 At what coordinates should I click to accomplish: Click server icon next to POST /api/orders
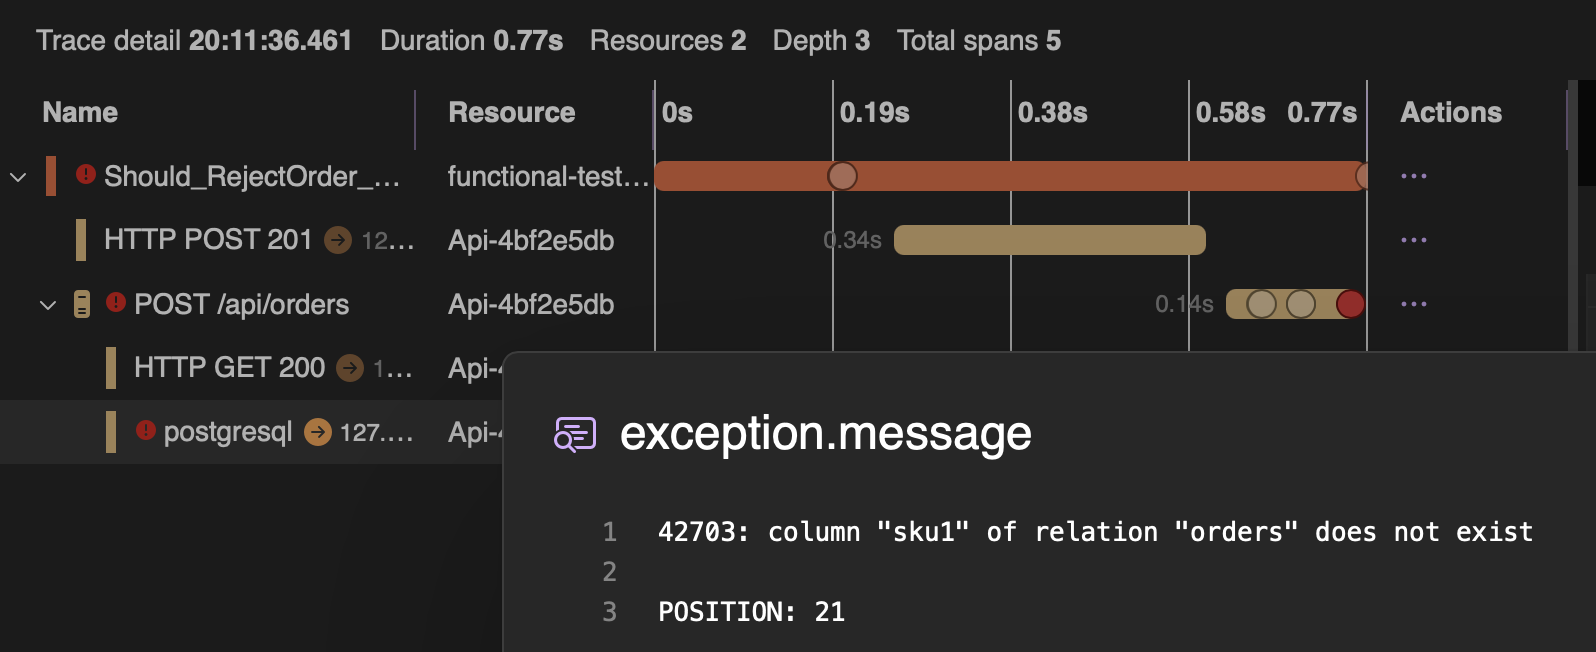(x=82, y=304)
